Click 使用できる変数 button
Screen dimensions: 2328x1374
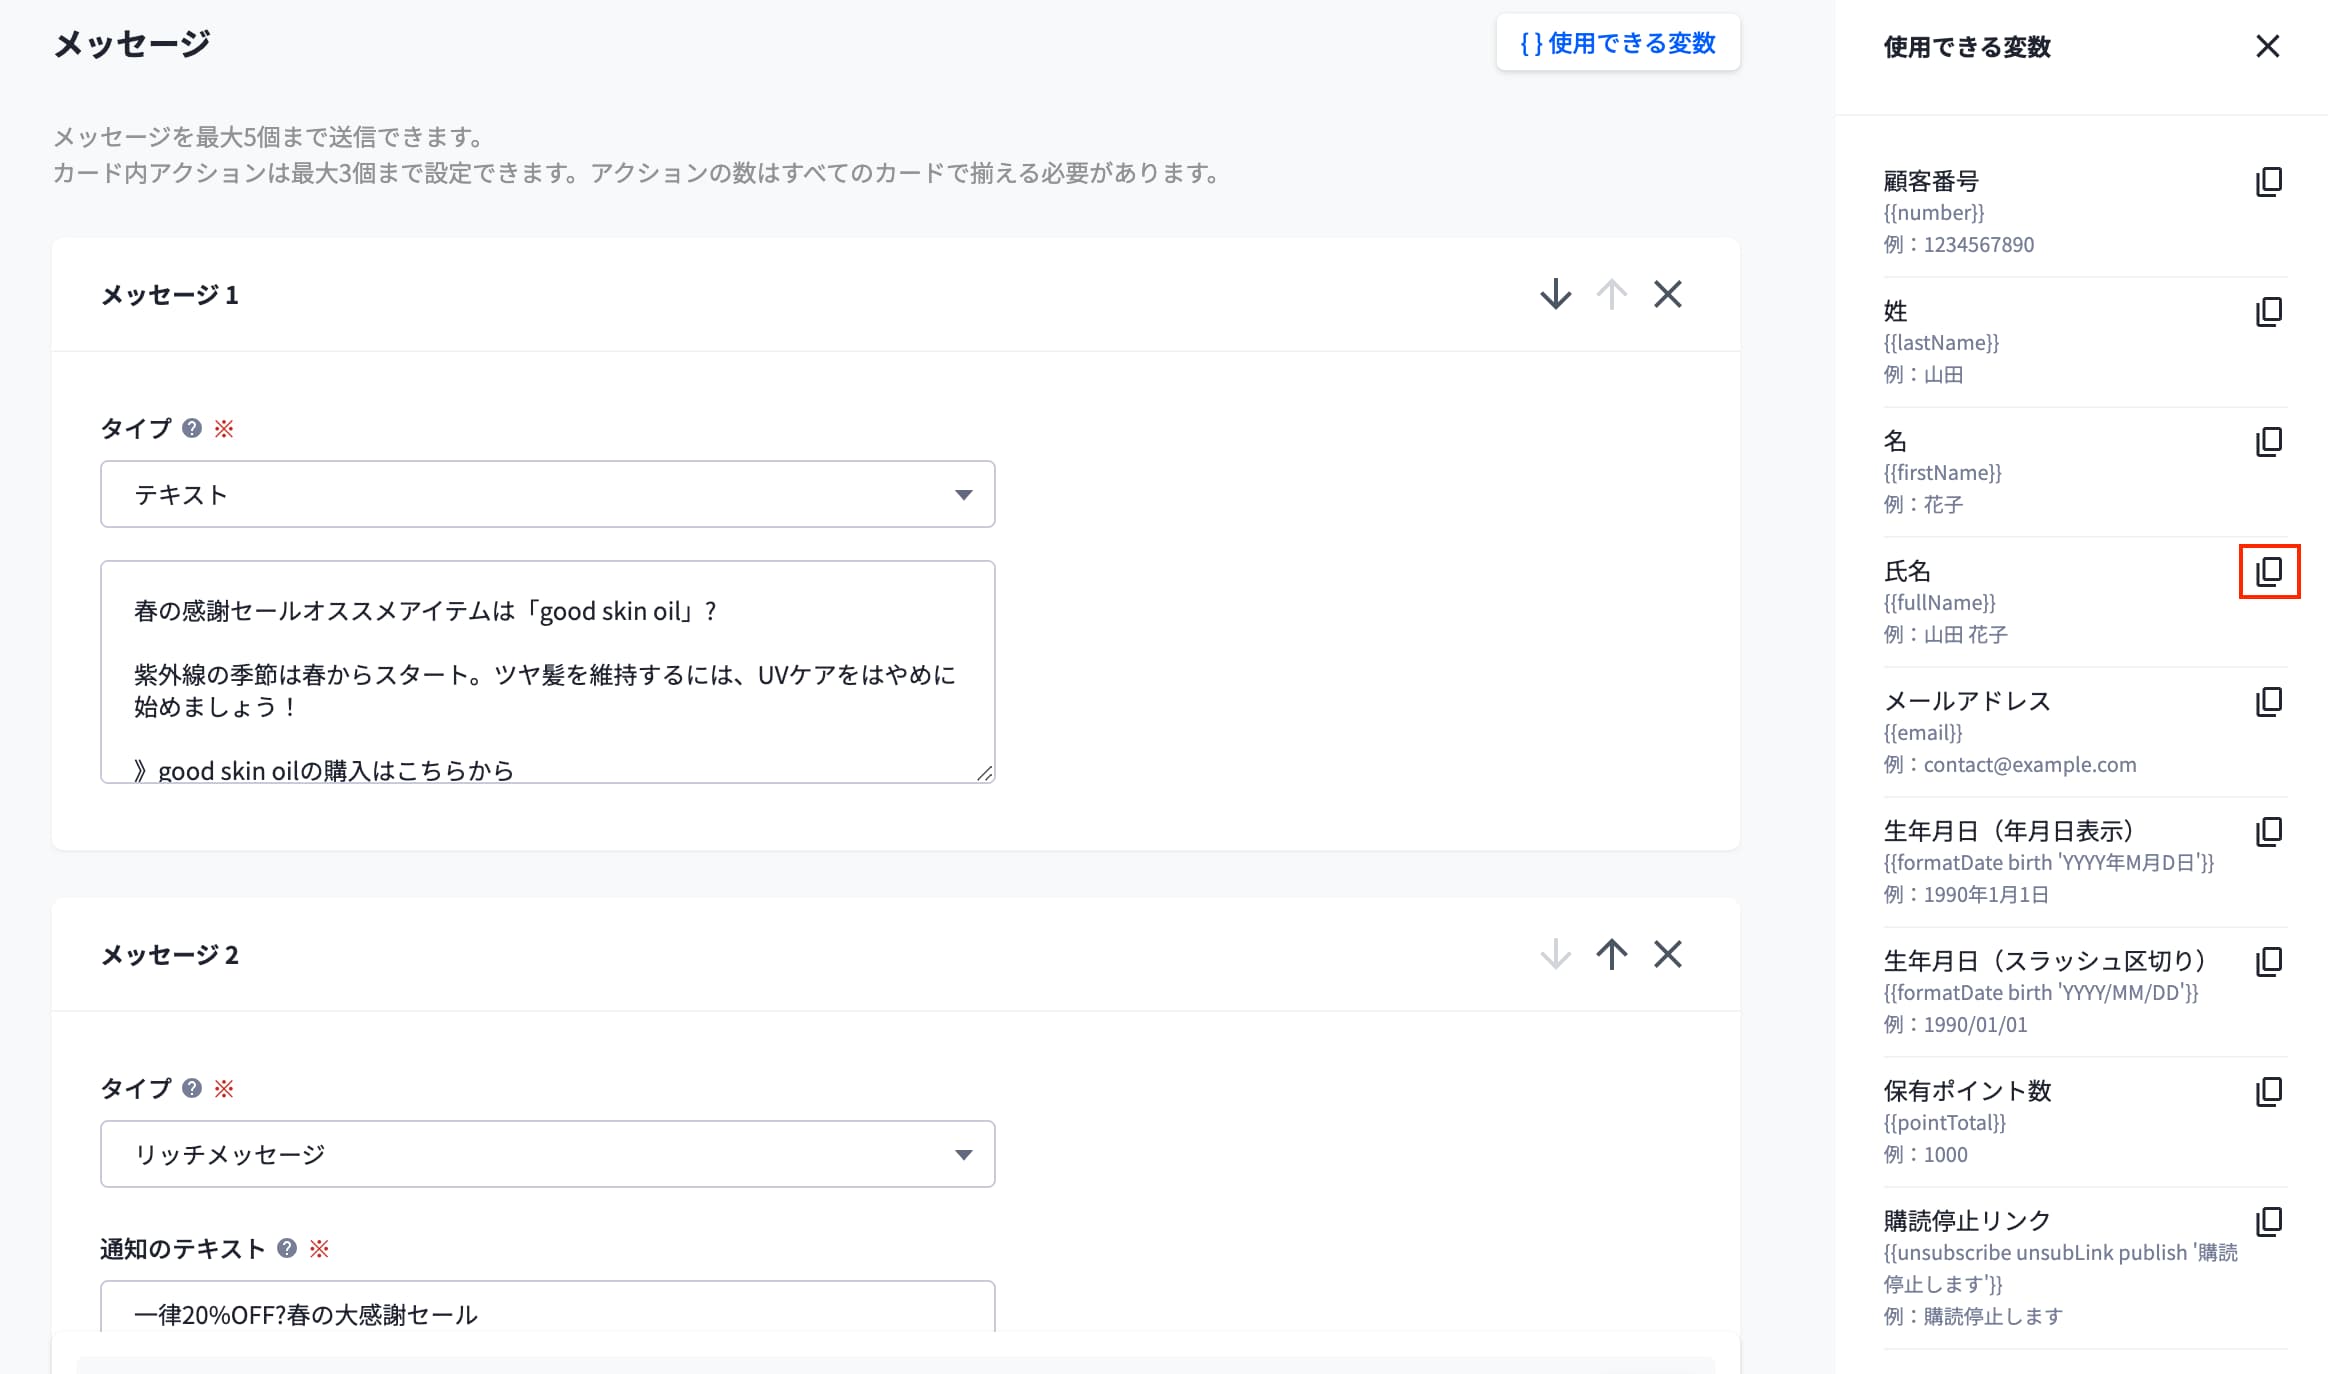(1617, 43)
